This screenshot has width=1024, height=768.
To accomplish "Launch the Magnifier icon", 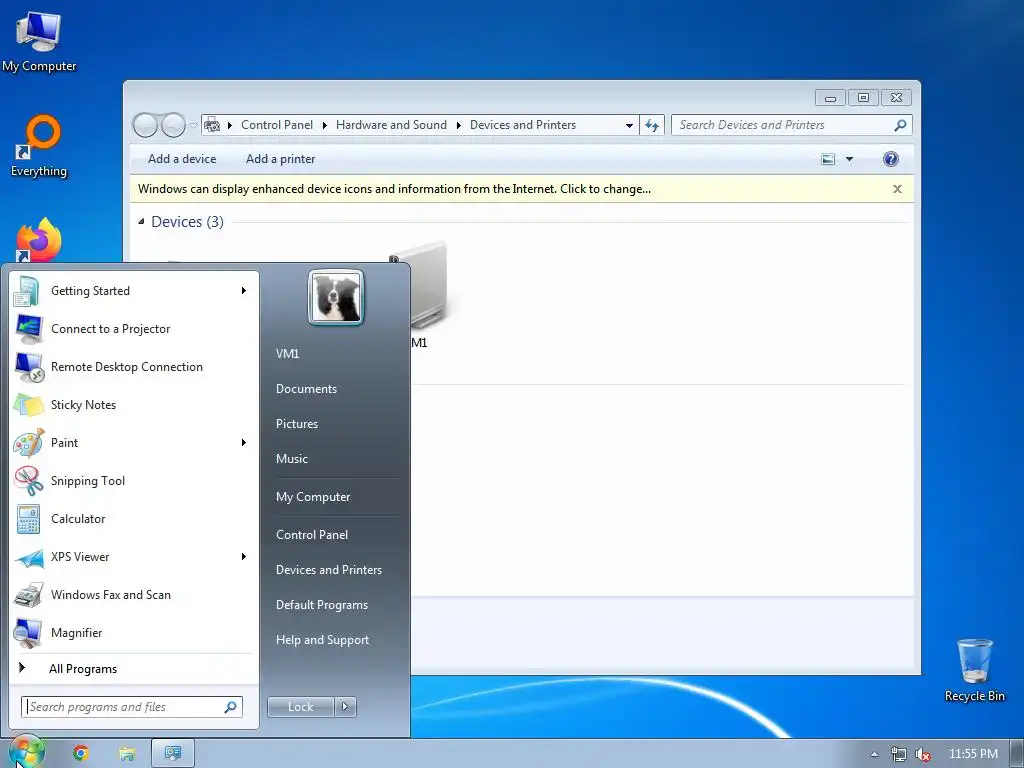I will (x=28, y=633).
